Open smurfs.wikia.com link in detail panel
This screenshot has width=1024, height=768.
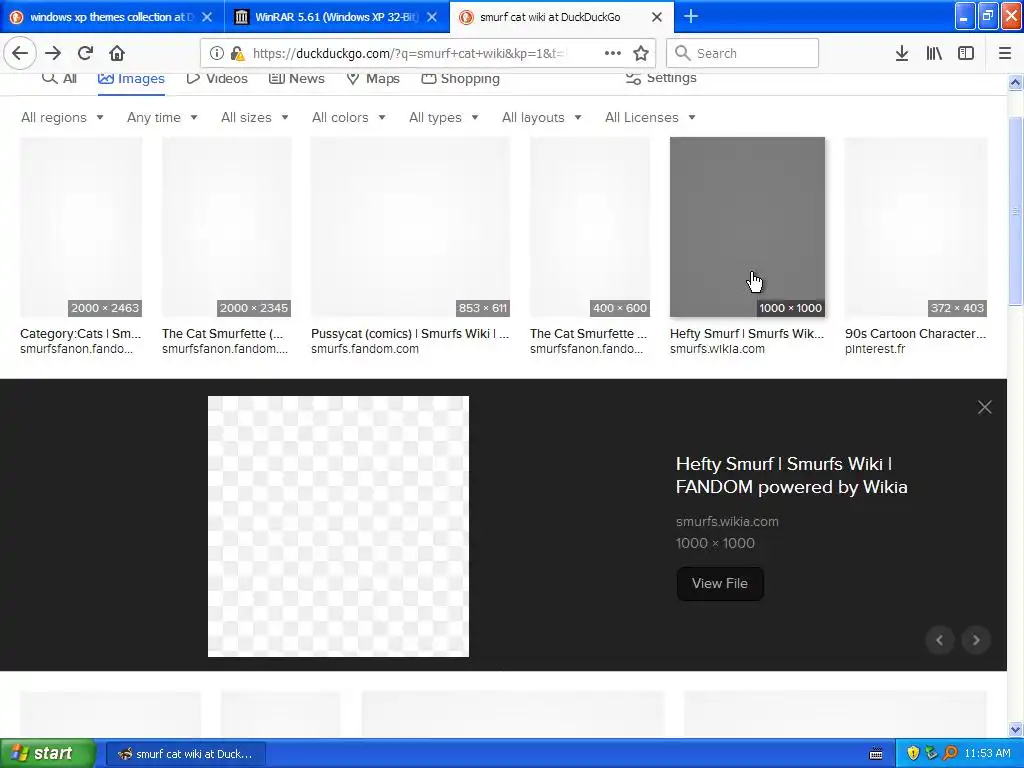point(727,521)
